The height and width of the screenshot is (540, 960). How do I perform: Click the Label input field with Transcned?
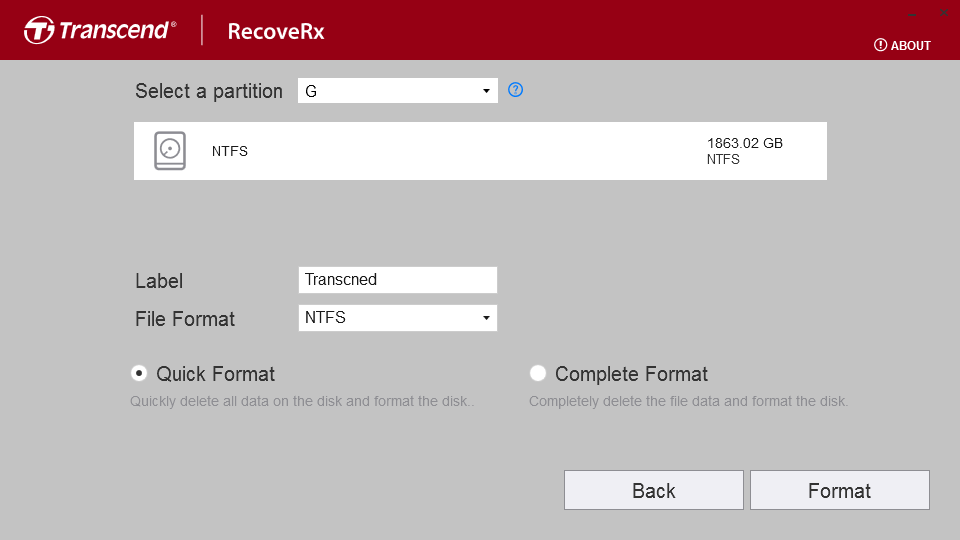tap(397, 280)
